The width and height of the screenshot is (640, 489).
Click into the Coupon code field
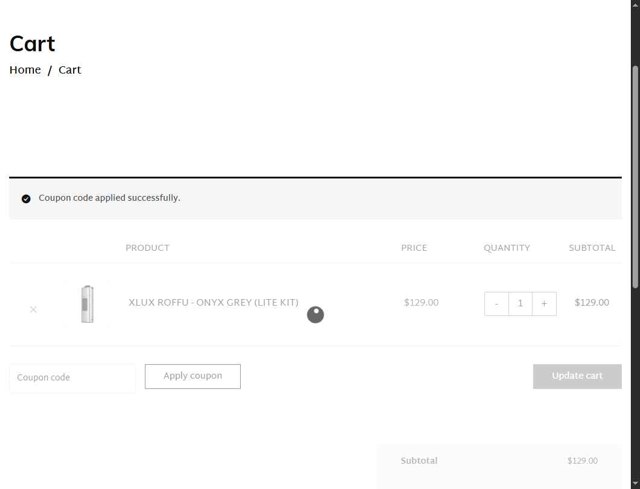(x=73, y=378)
